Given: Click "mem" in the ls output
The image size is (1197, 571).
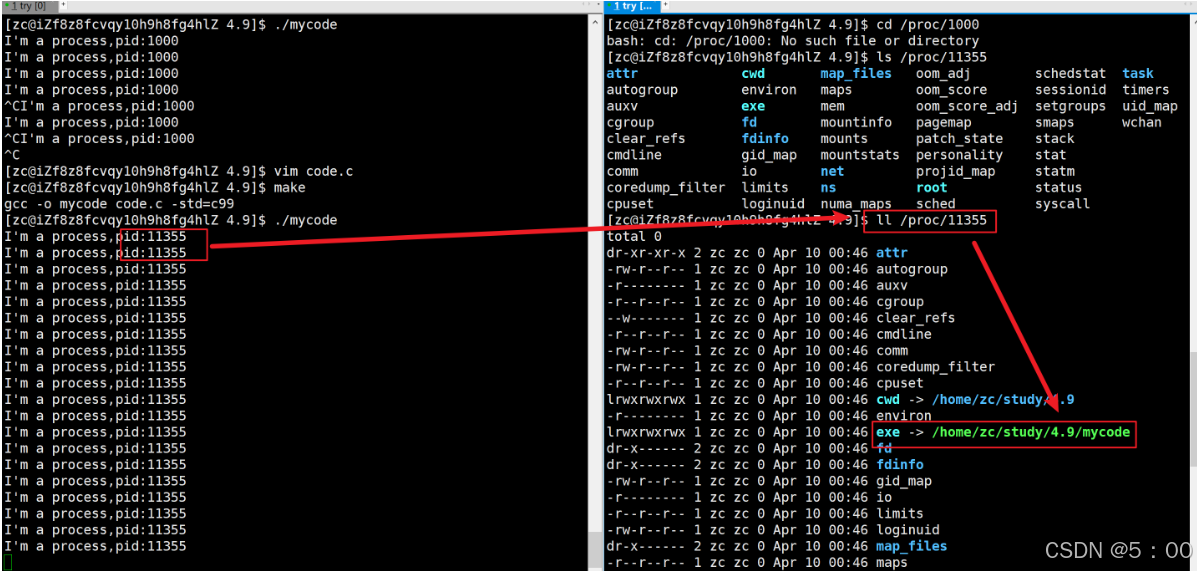Looking at the screenshot, I should [832, 107].
